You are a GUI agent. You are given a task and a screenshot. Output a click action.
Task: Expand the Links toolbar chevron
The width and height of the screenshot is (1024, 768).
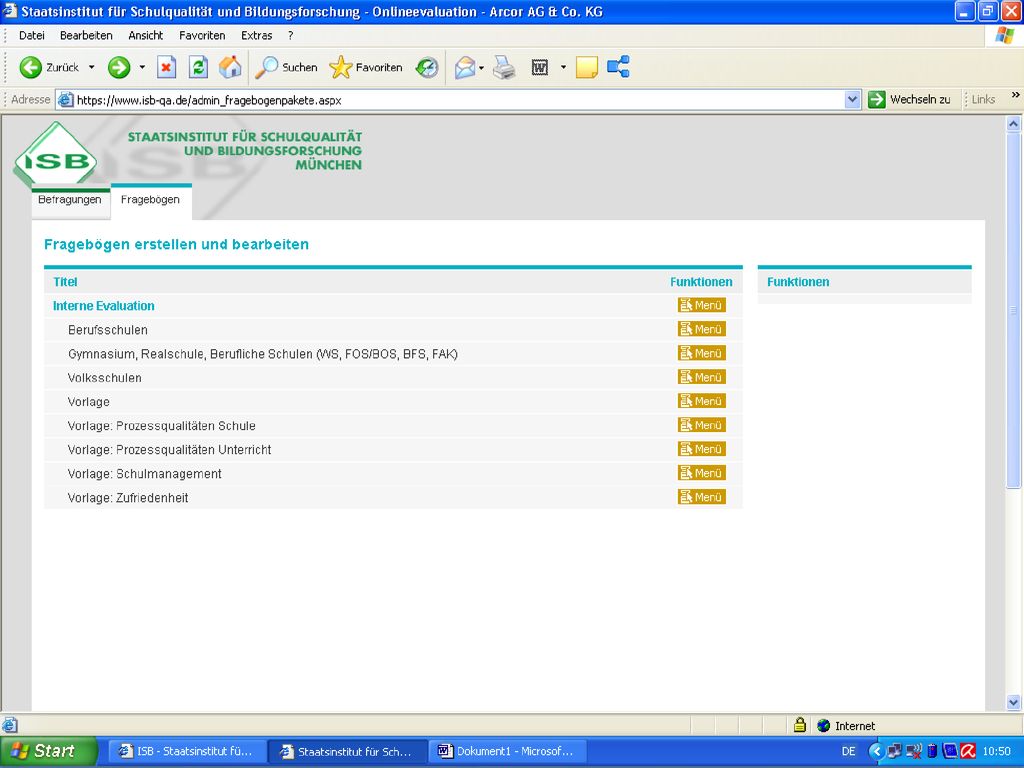tap(1016, 95)
